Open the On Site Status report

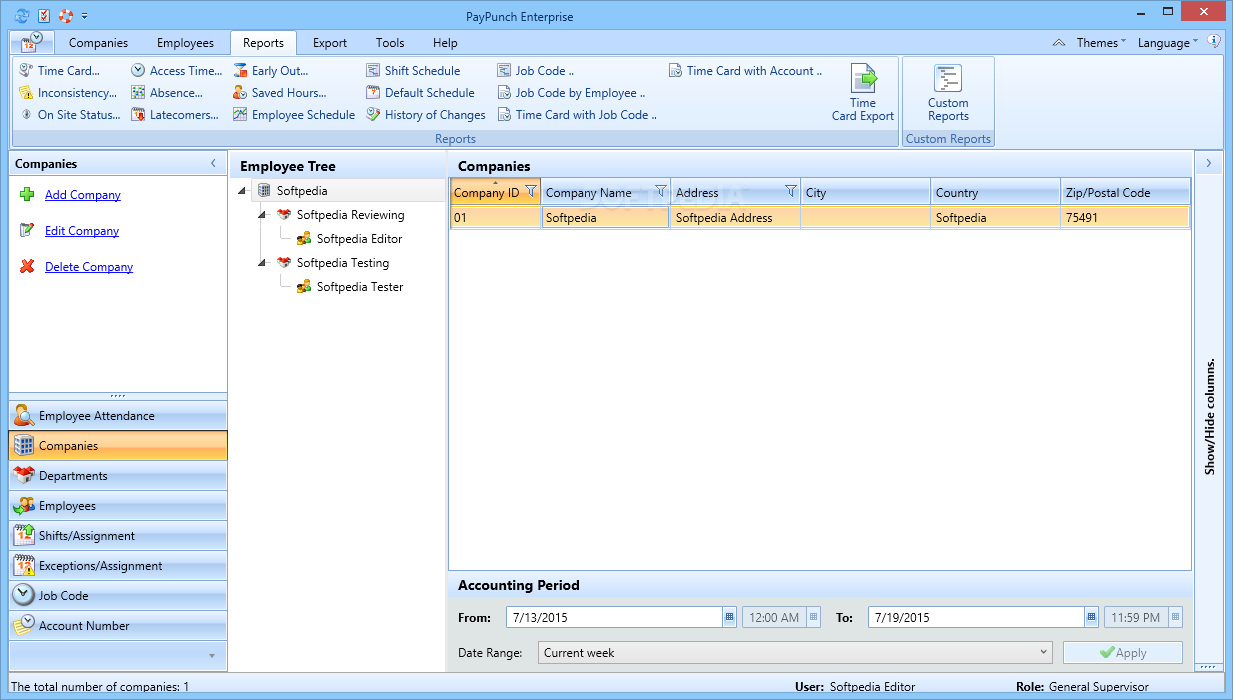[70, 115]
